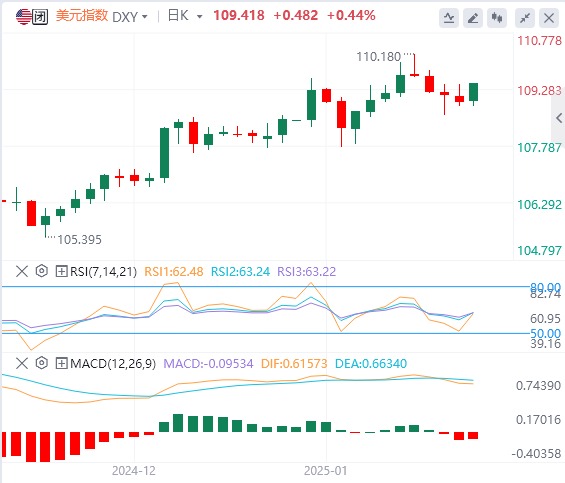Viewport: 565px width, 483px height.
Task: Expand the DXY symbol dropdown
Action: pos(144,17)
